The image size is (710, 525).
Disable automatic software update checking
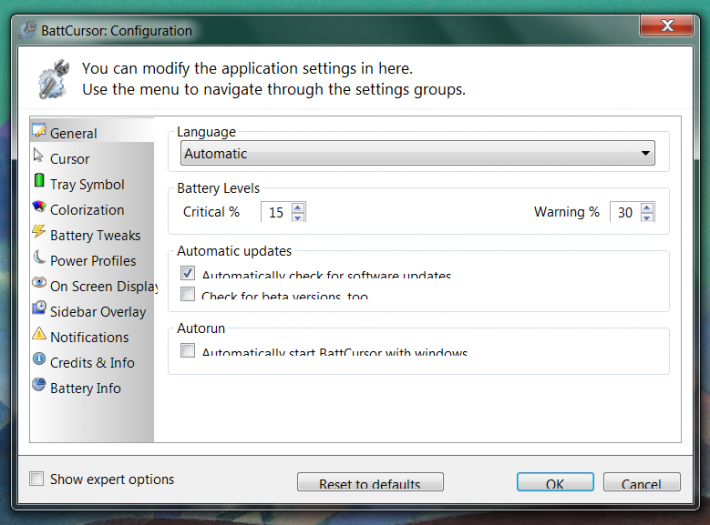coord(187,273)
